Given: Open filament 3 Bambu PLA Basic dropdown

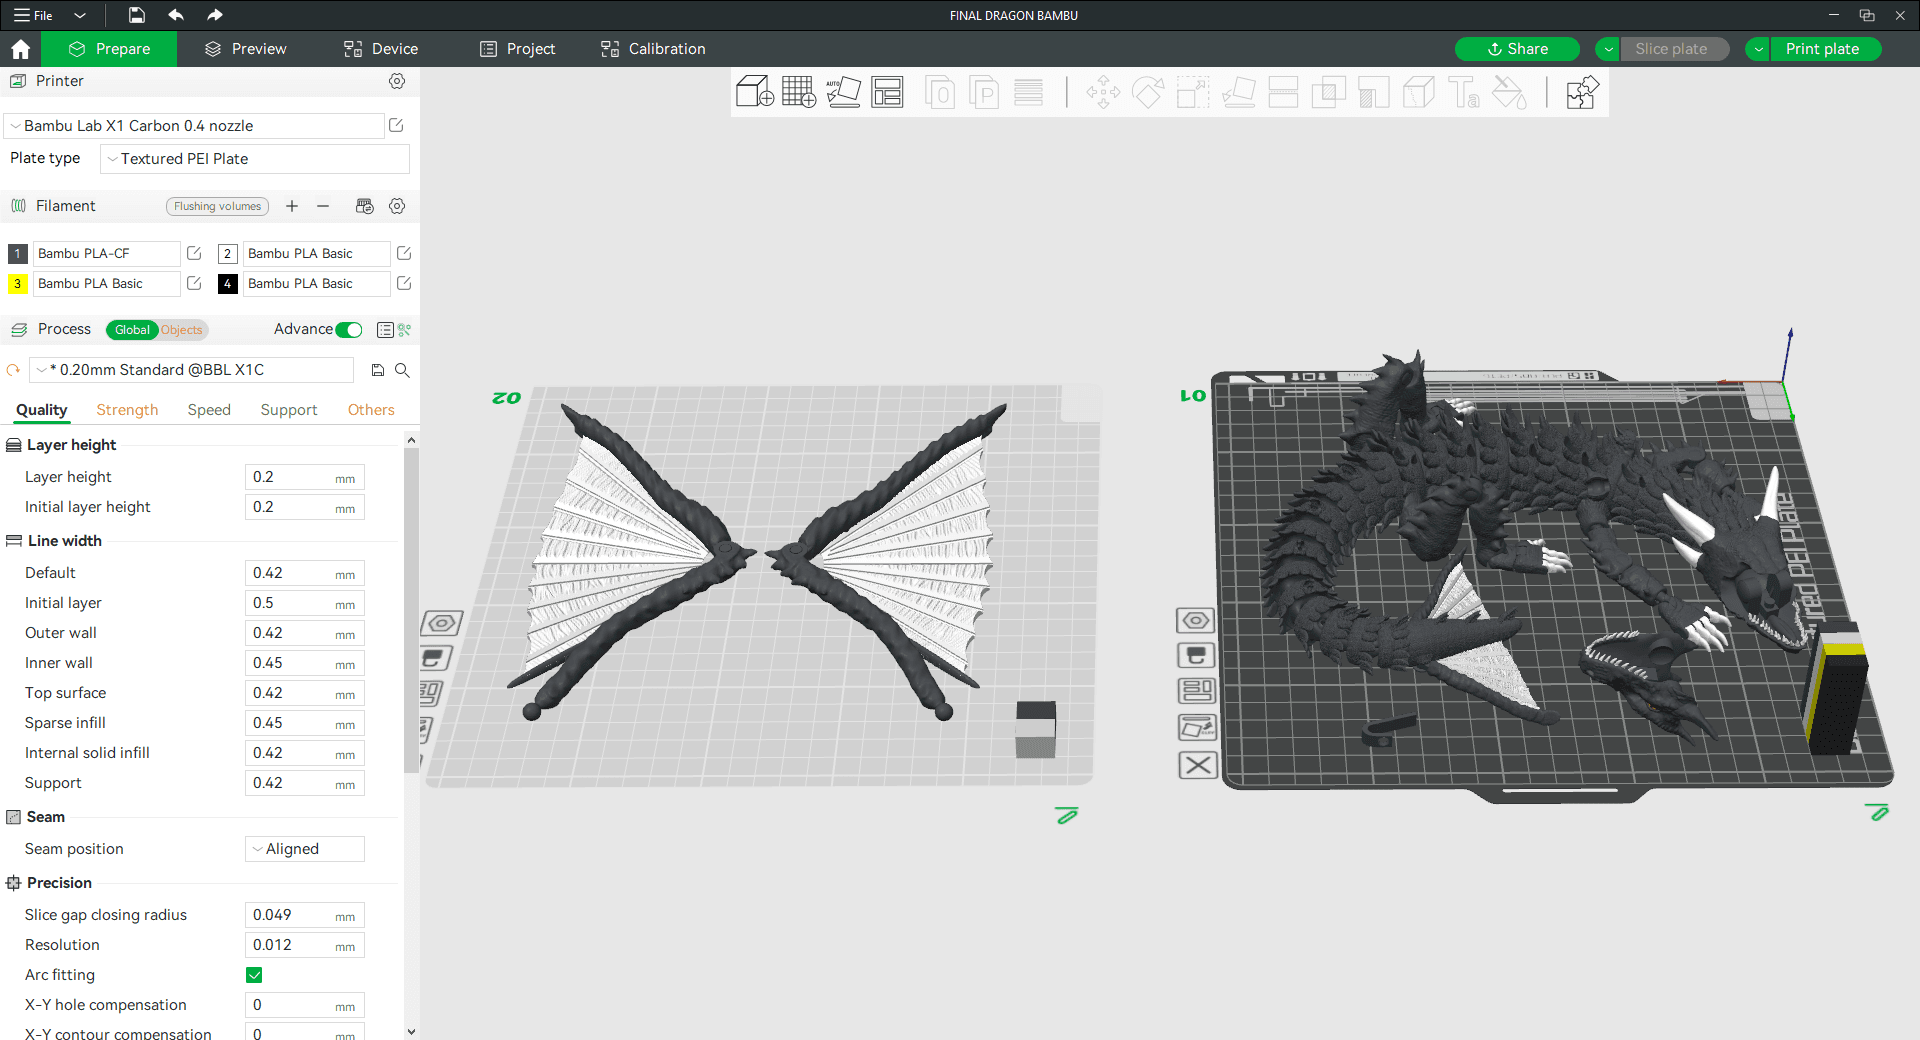Looking at the screenshot, I should pyautogui.click(x=106, y=284).
